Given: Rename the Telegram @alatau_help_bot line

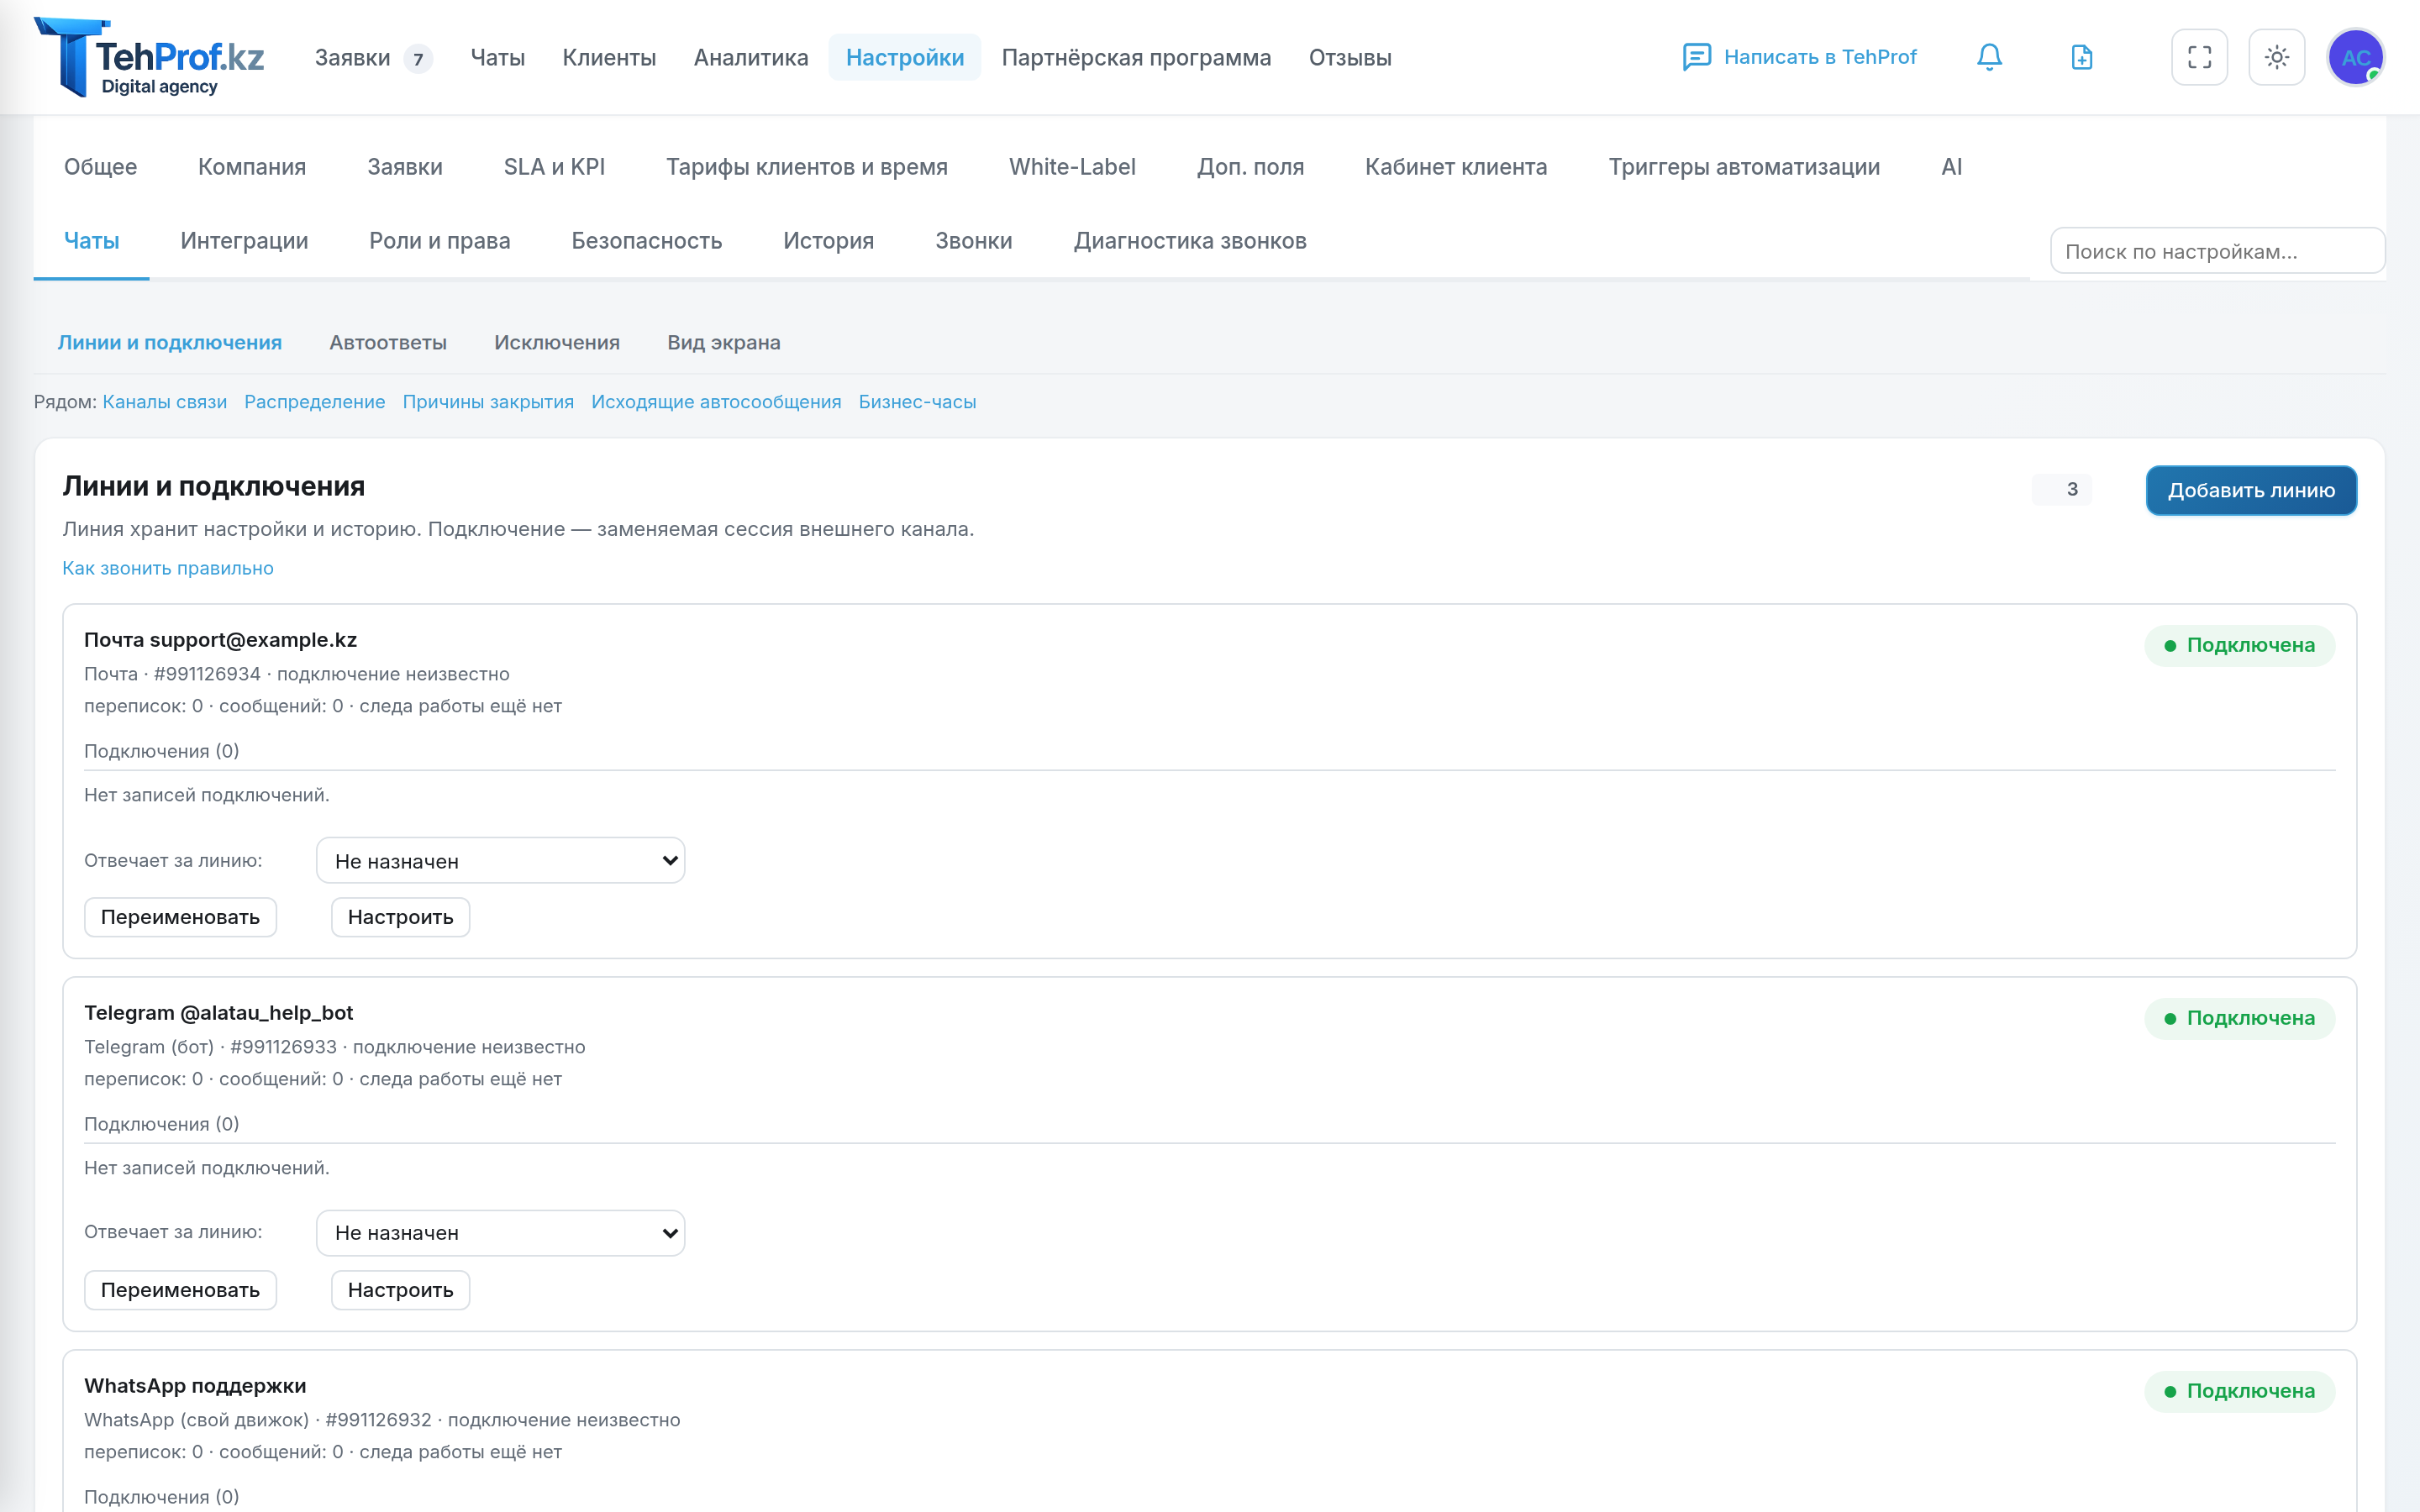Looking at the screenshot, I should (180, 1290).
